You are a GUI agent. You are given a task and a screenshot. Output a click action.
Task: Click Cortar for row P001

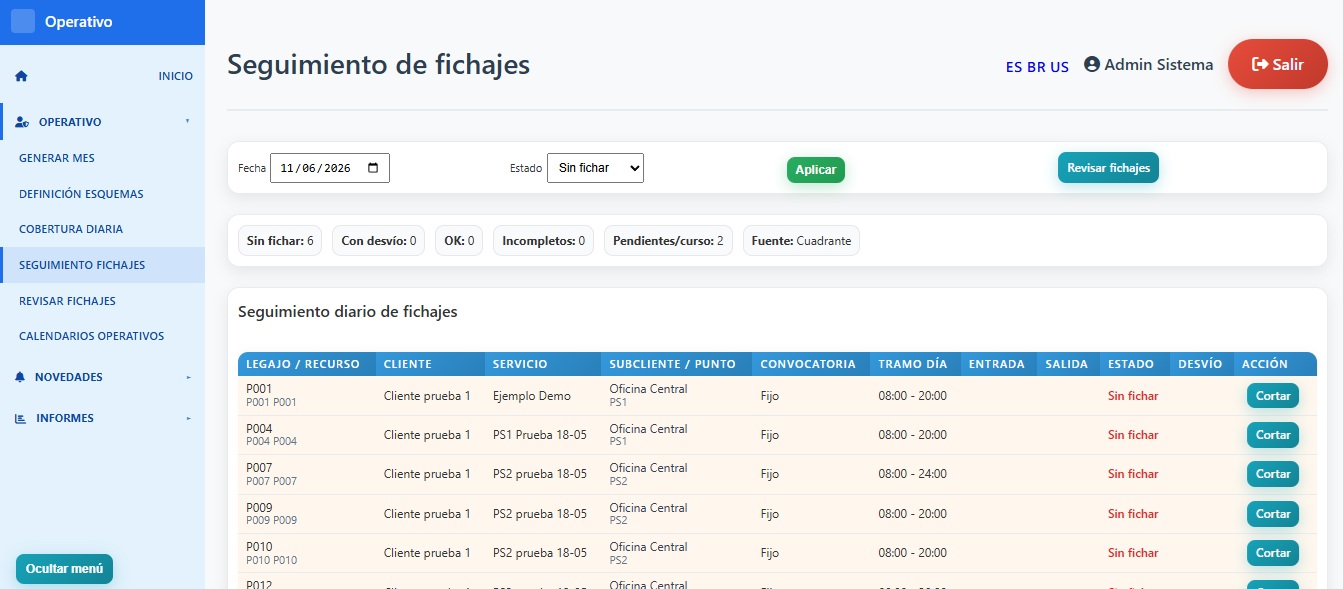pyautogui.click(x=1273, y=396)
